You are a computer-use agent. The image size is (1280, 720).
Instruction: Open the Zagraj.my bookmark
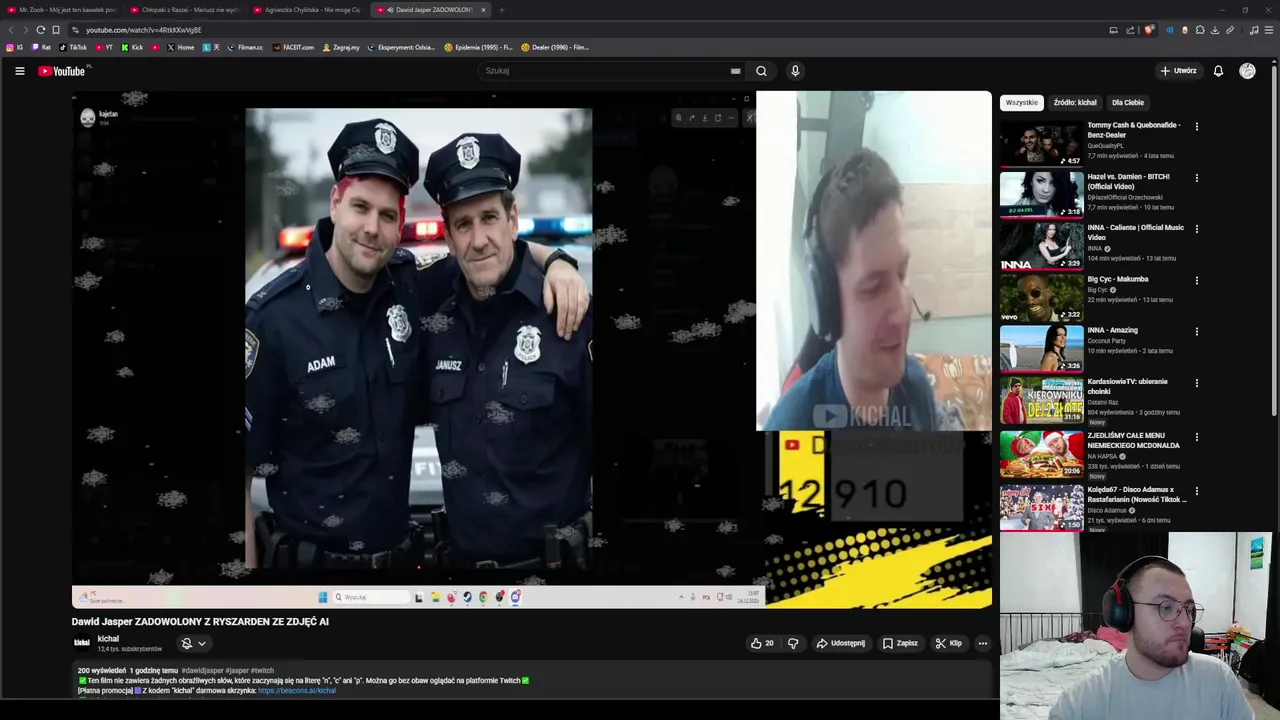(341, 47)
